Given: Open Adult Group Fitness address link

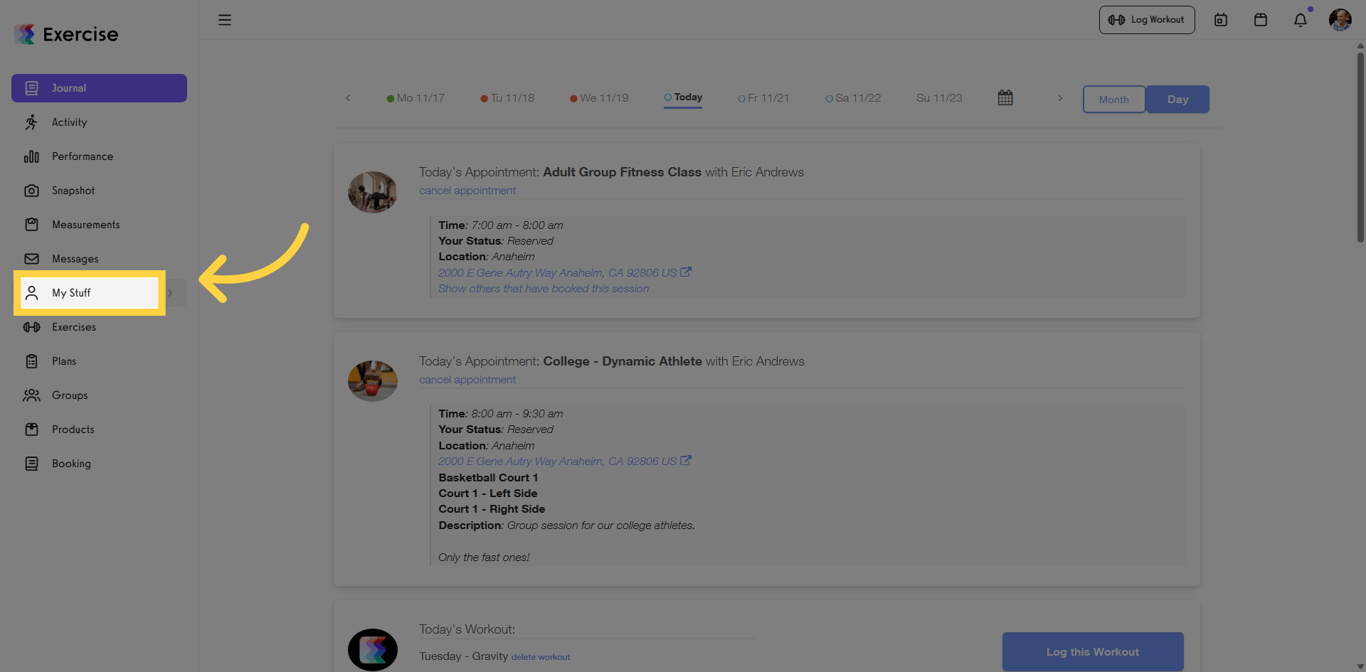Looking at the screenshot, I should coord(557,272).
